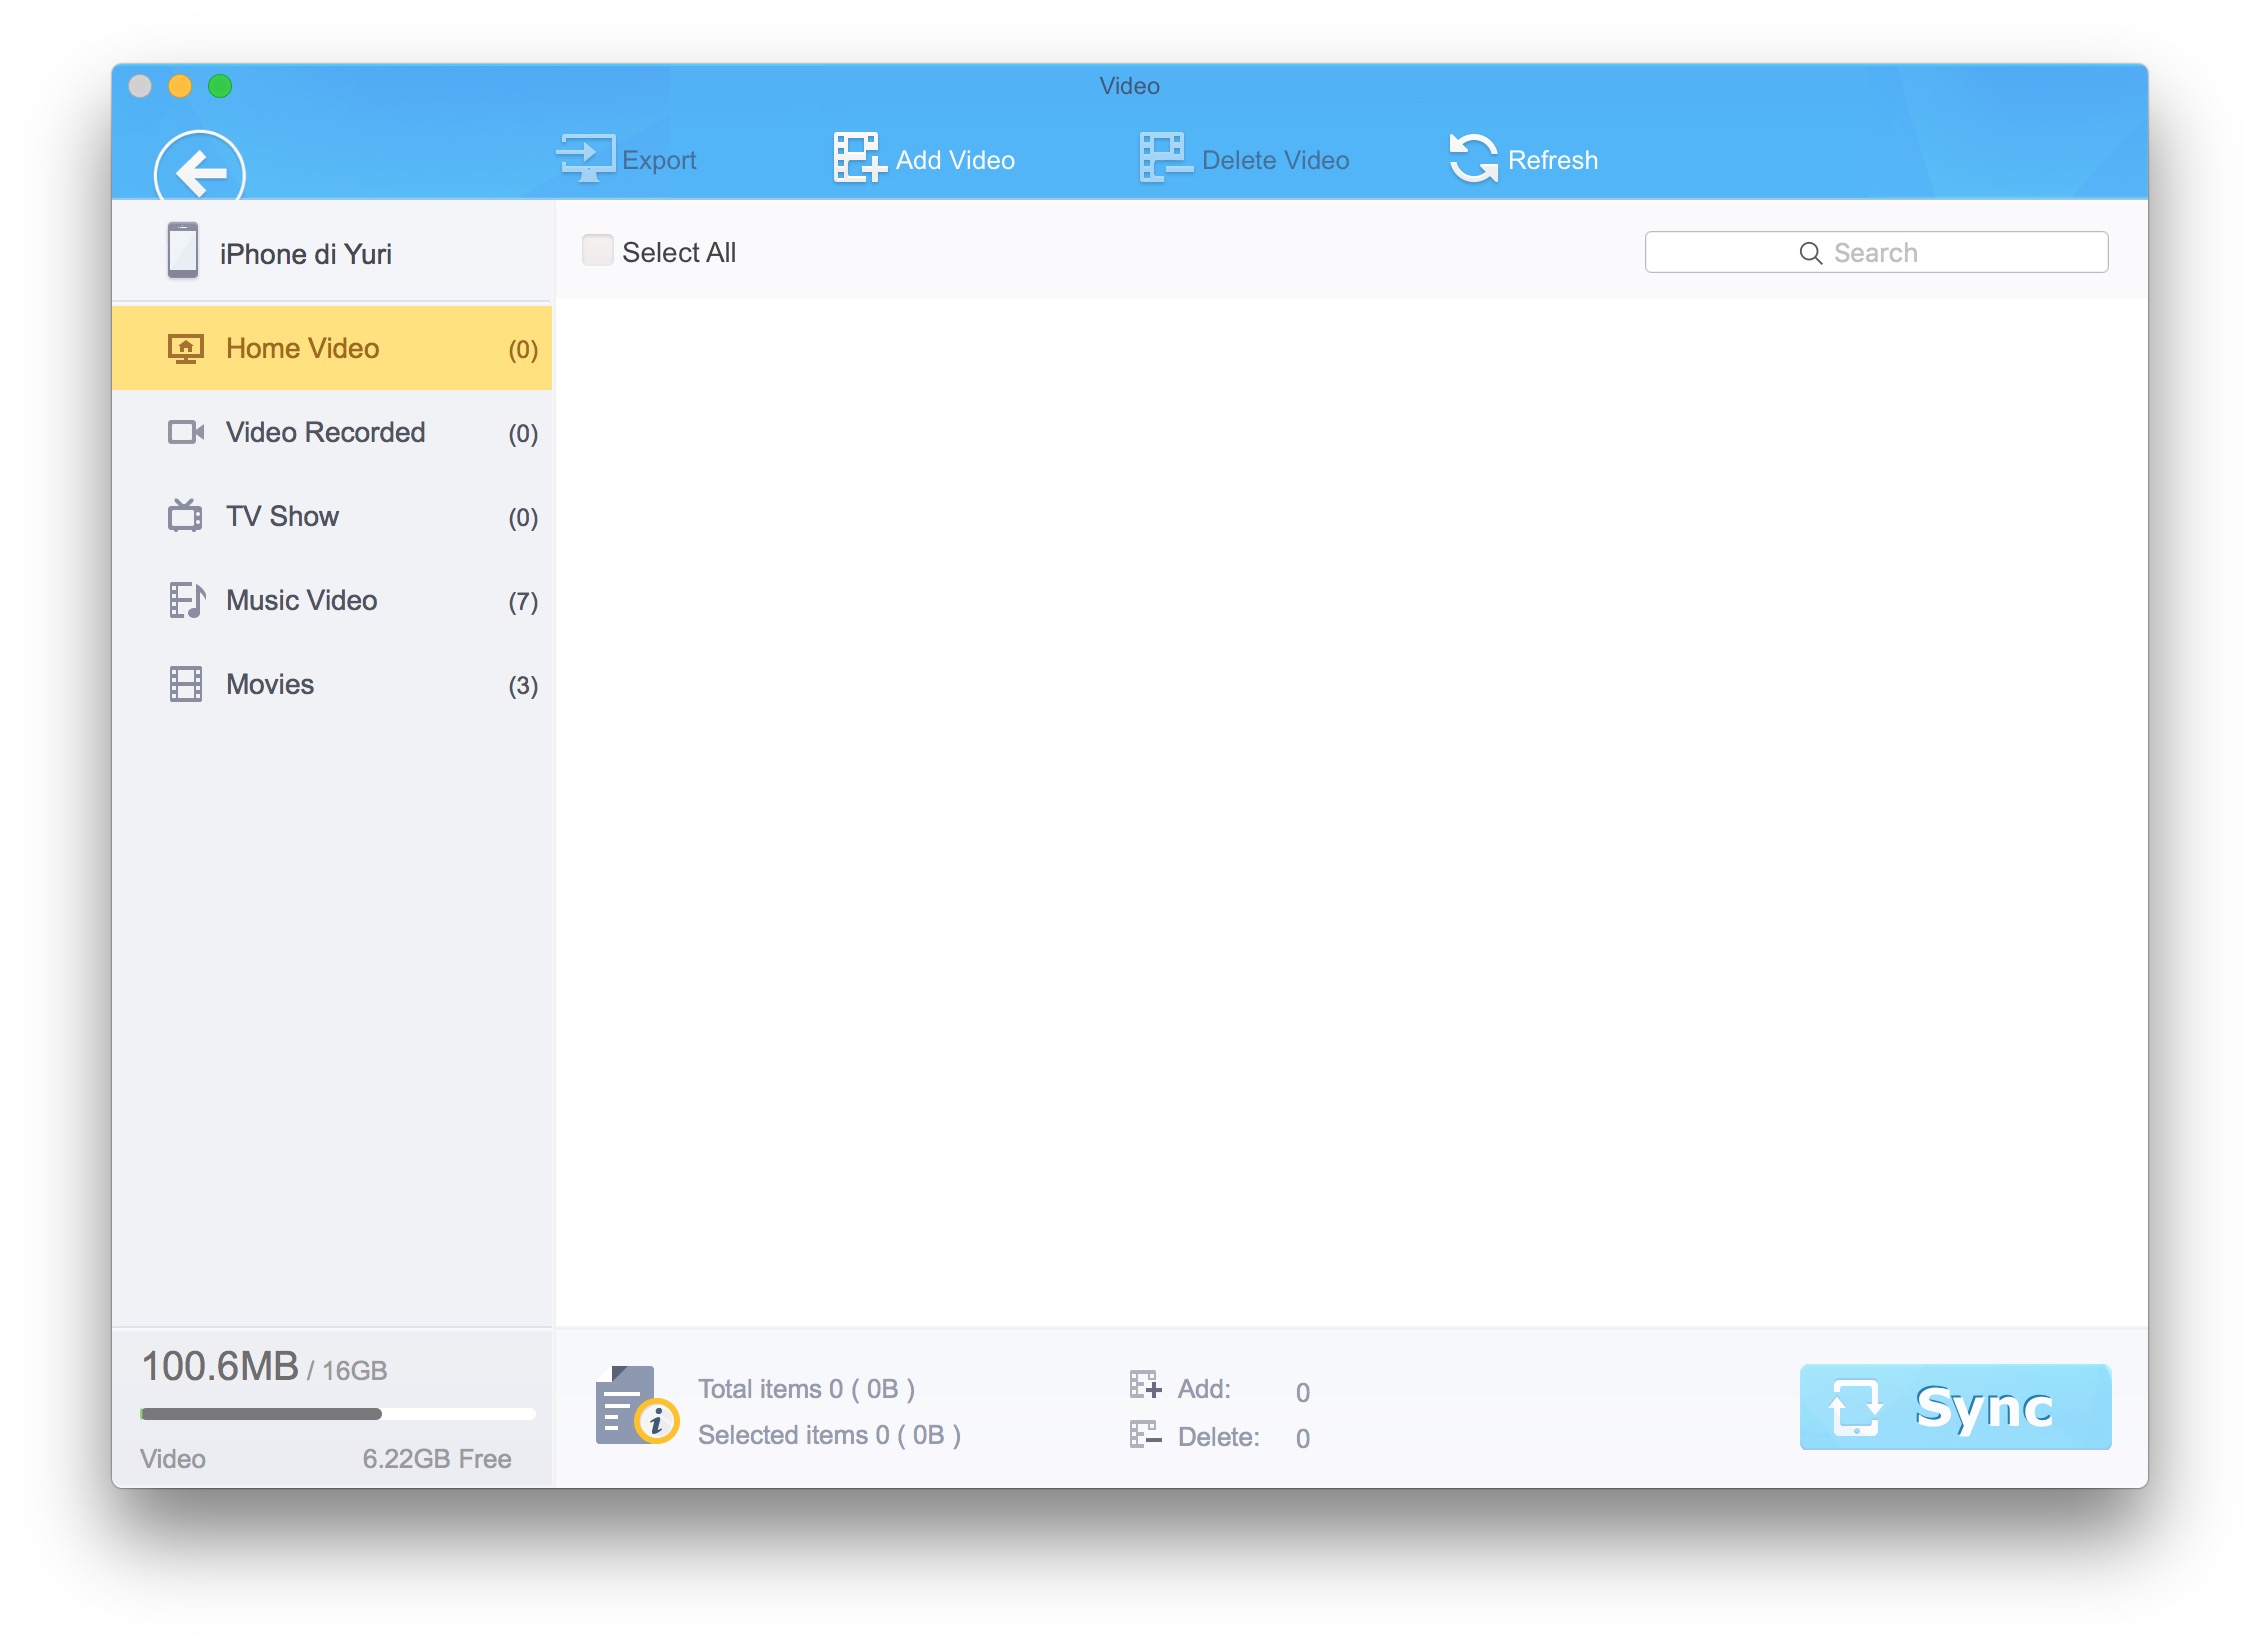Click the Movies filmstrip icon
Viewport: 2260px width, 1648px height.
185,684
